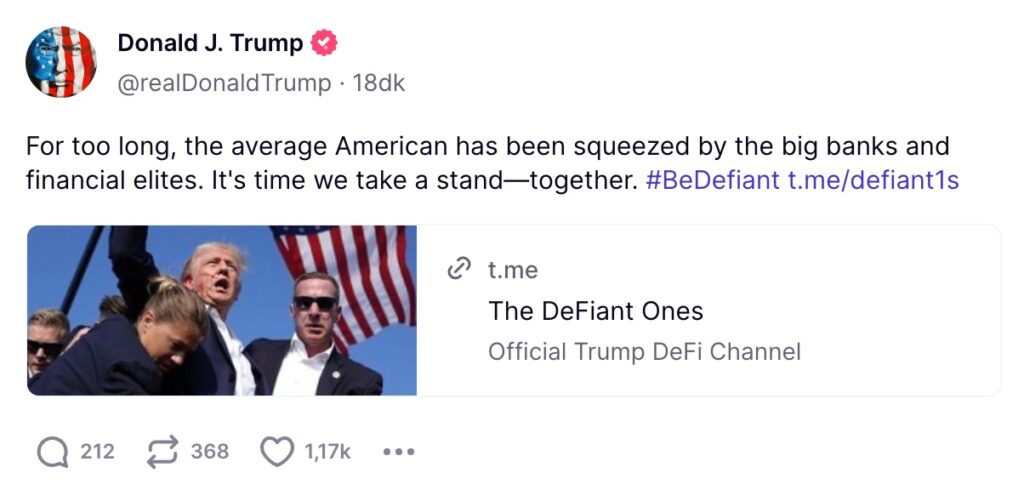Like the post with the heart icon
This screenshot has width=1024, height=490.
276,452
